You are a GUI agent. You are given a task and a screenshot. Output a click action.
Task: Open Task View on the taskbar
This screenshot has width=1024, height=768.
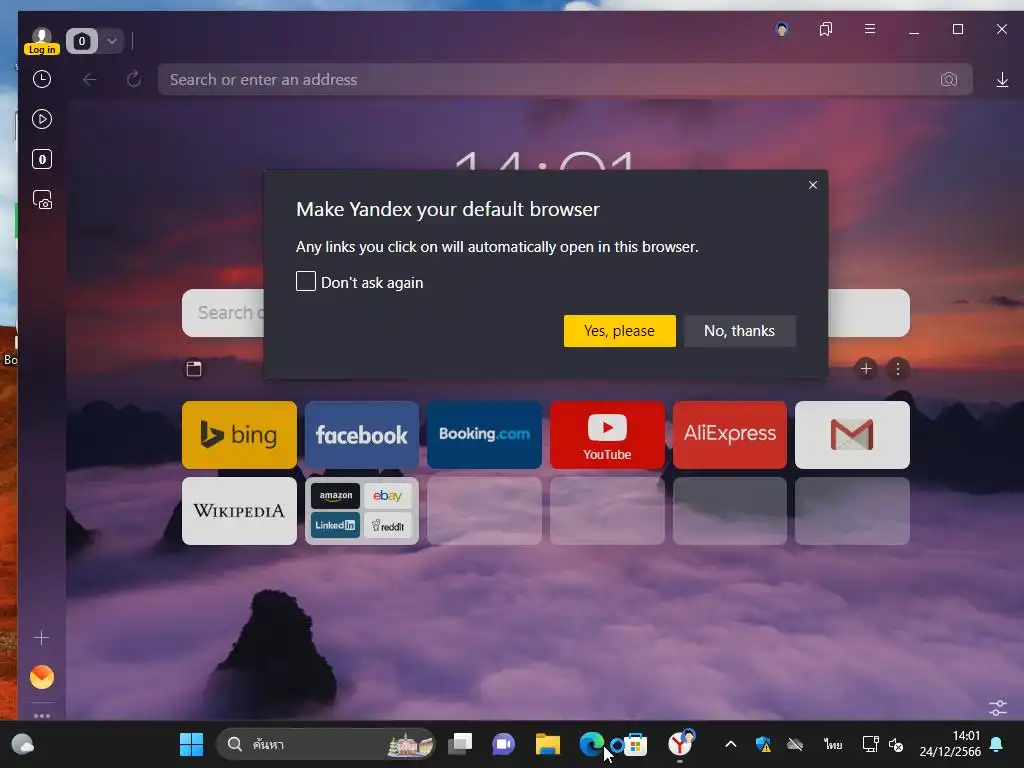point(460,744)
